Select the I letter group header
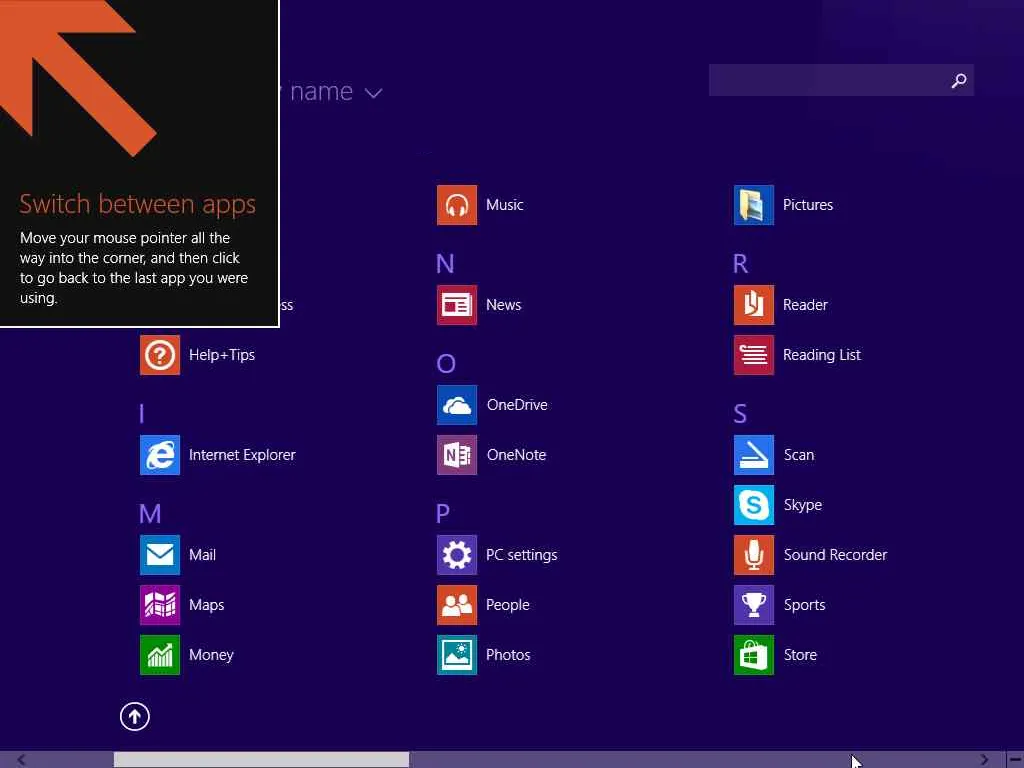 pos(142,414)
